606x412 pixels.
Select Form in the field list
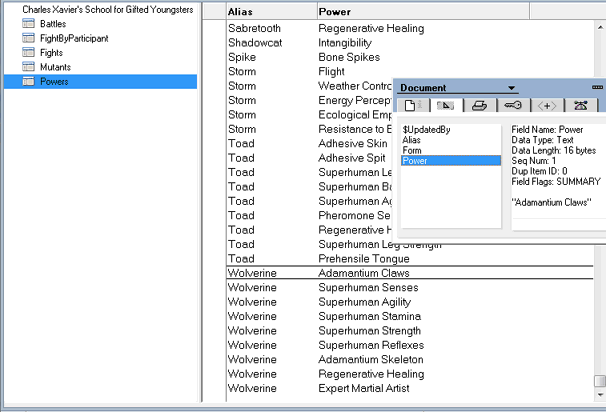coord(412,150)
